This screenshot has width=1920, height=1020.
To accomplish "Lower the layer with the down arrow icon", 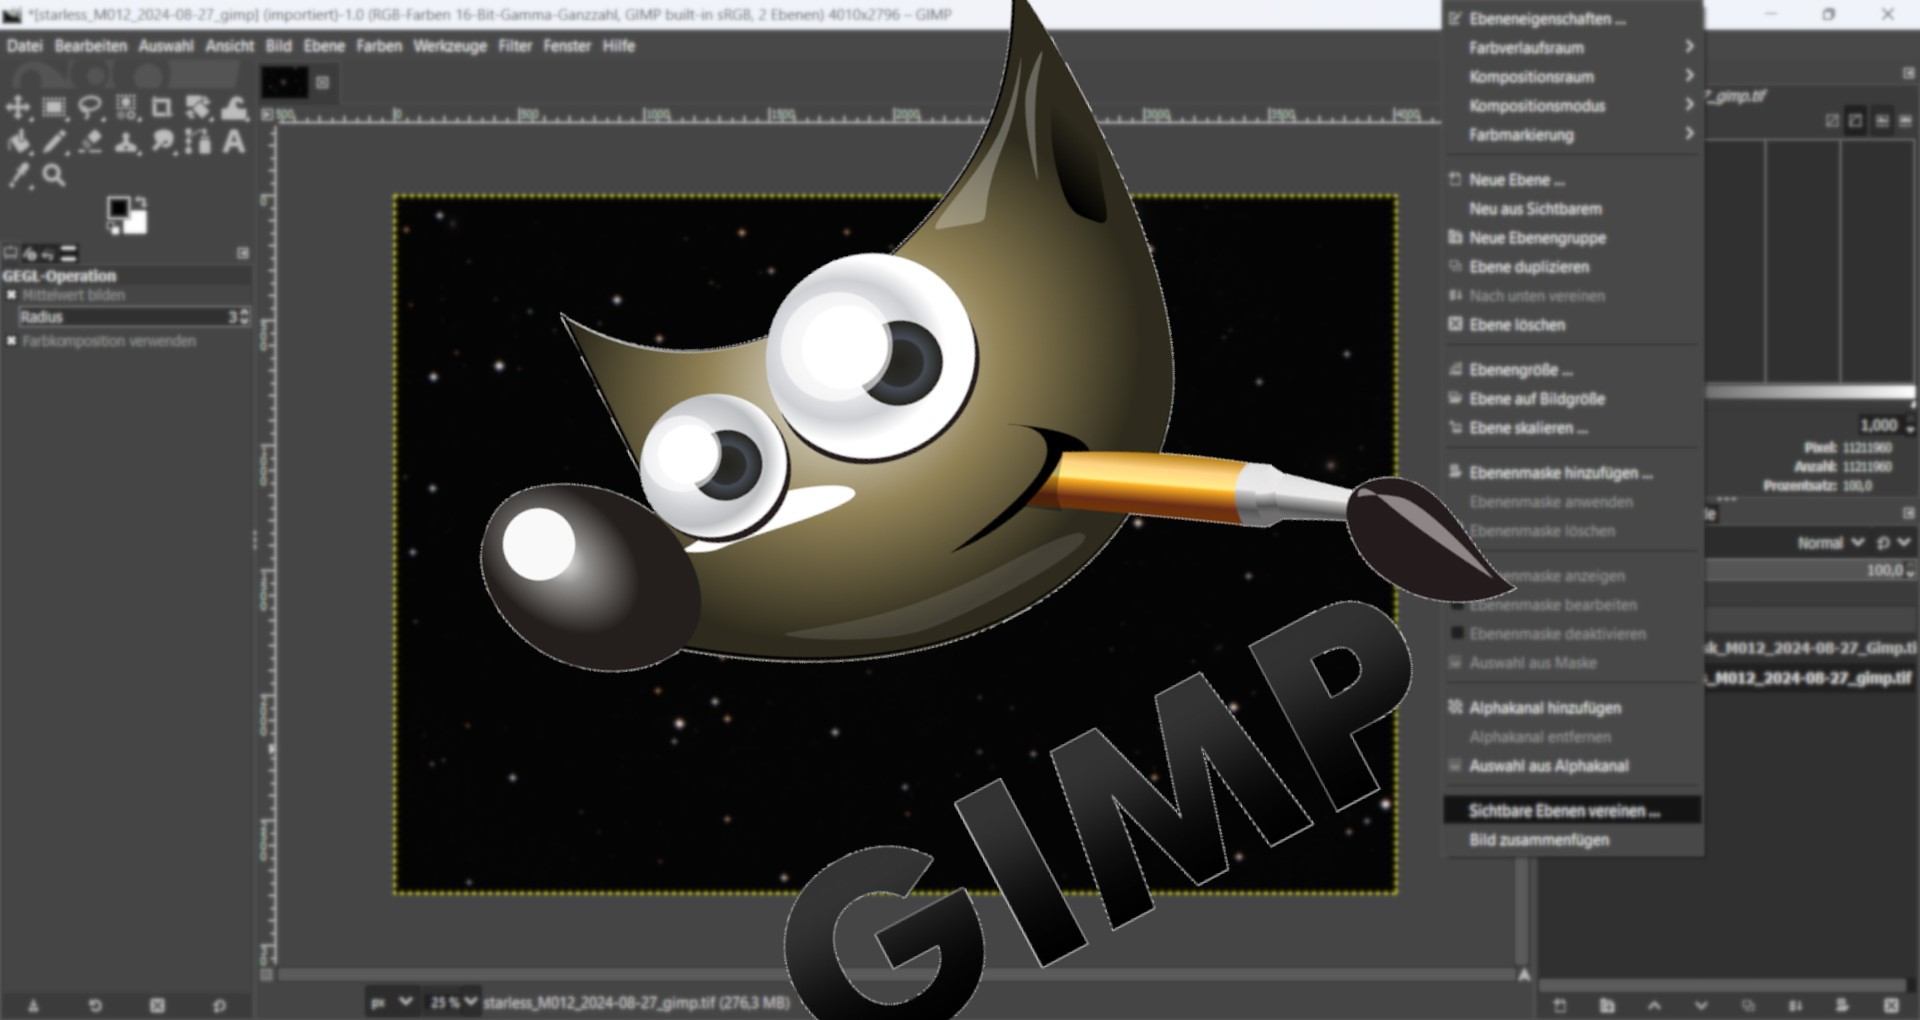I will 1701,1005.
